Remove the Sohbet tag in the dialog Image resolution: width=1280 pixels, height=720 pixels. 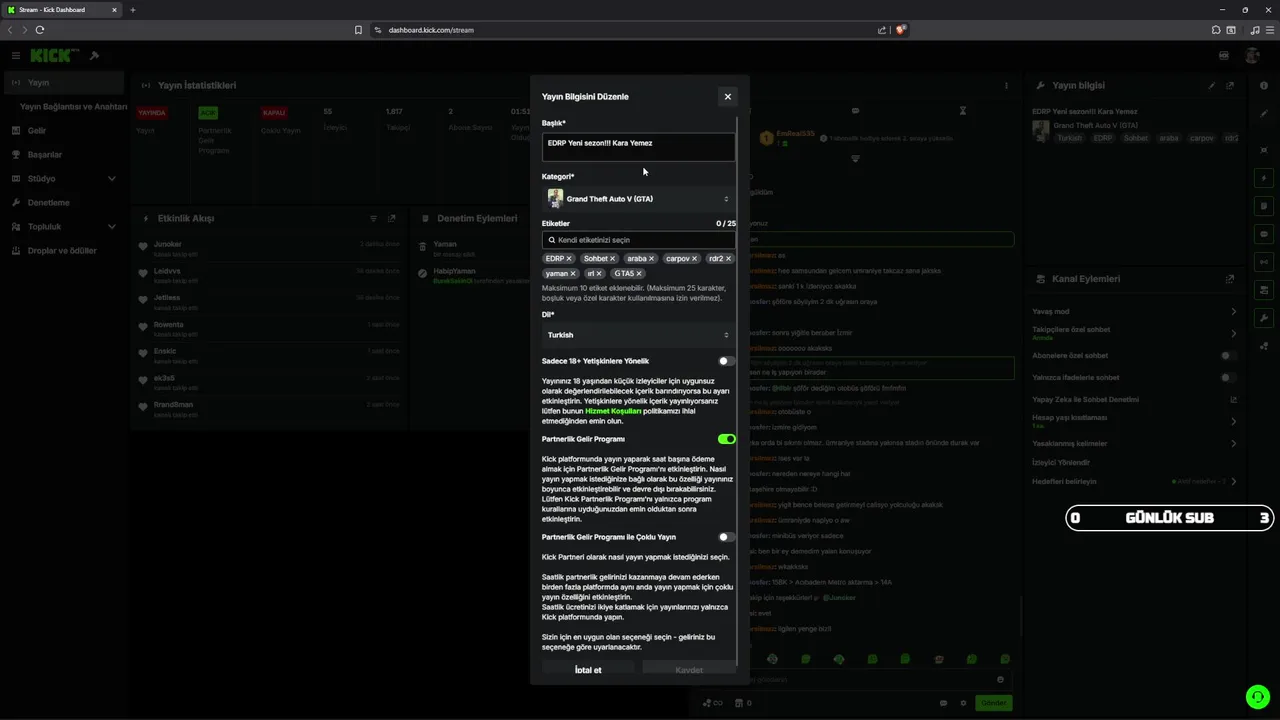[x=612, y=259]
